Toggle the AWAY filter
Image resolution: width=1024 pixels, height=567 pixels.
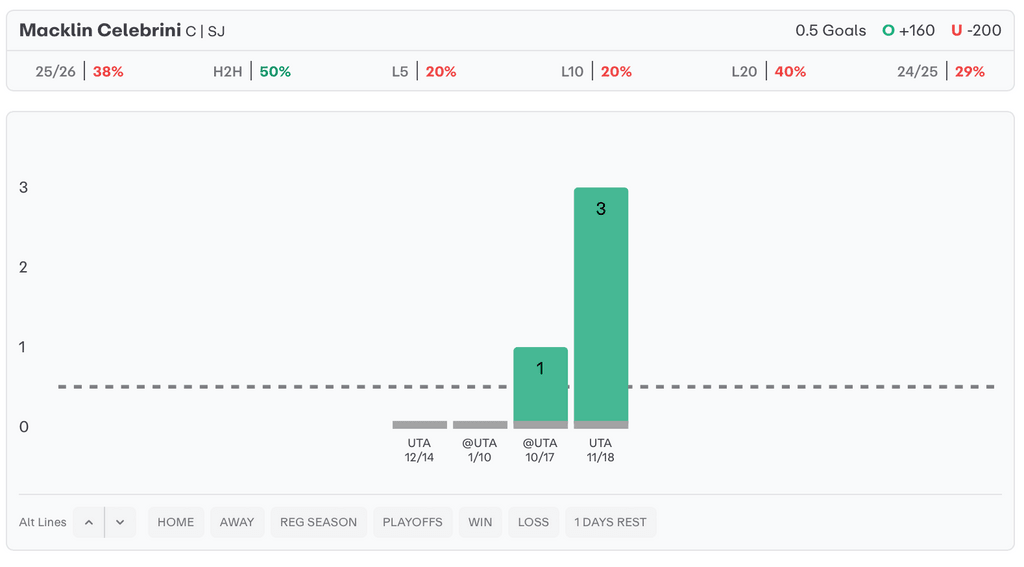pos(237,522)
